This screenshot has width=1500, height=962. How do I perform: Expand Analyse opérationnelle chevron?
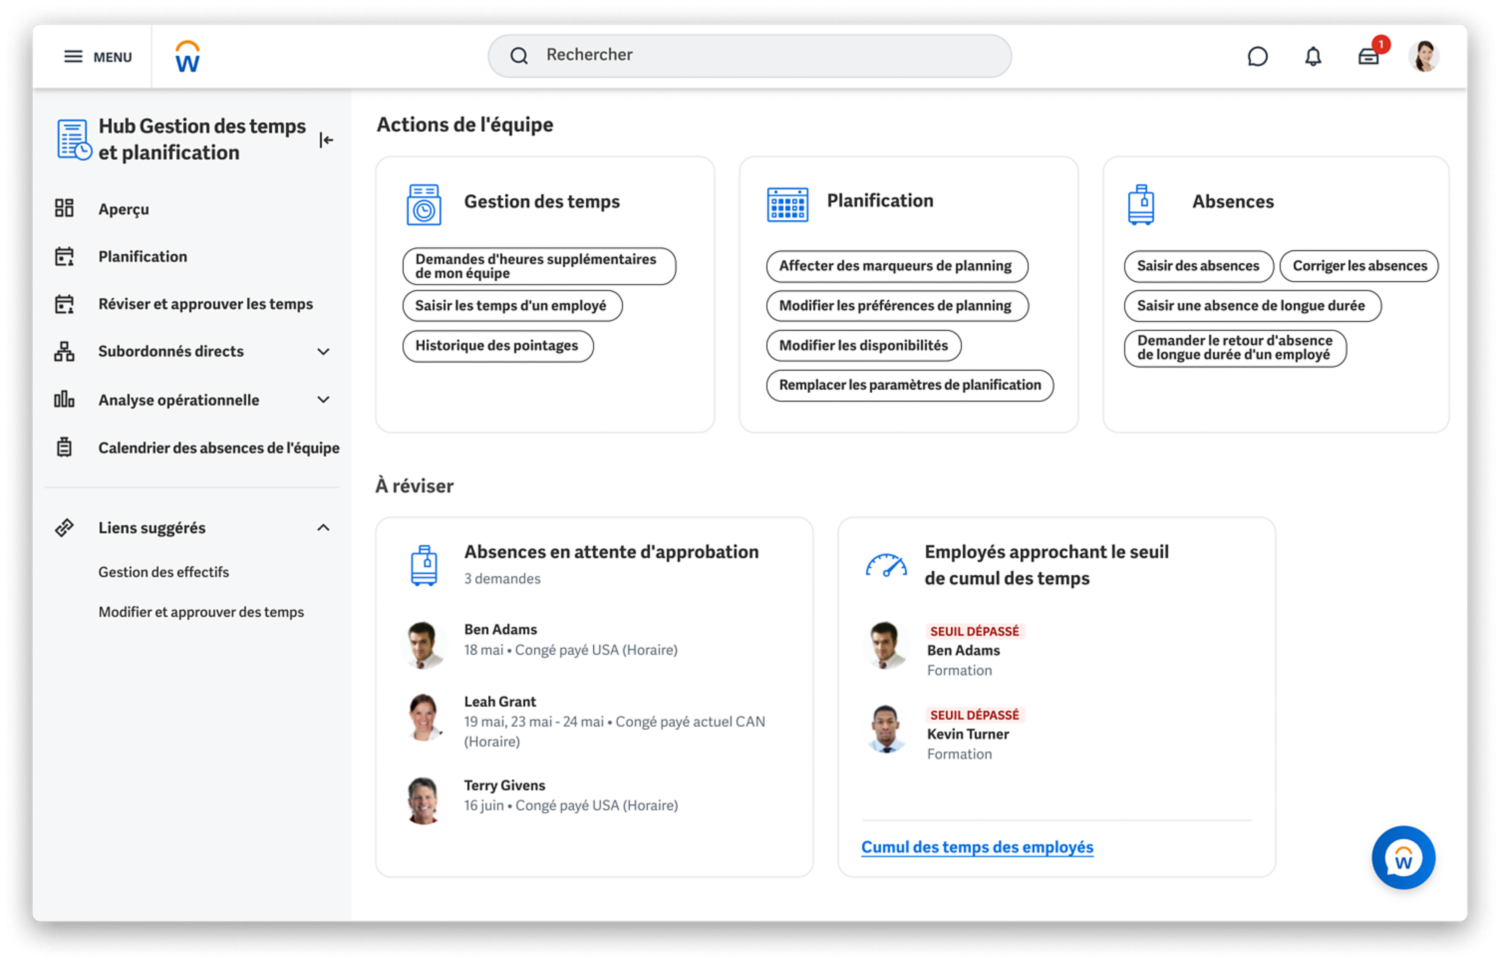click(x=323, y=399)
